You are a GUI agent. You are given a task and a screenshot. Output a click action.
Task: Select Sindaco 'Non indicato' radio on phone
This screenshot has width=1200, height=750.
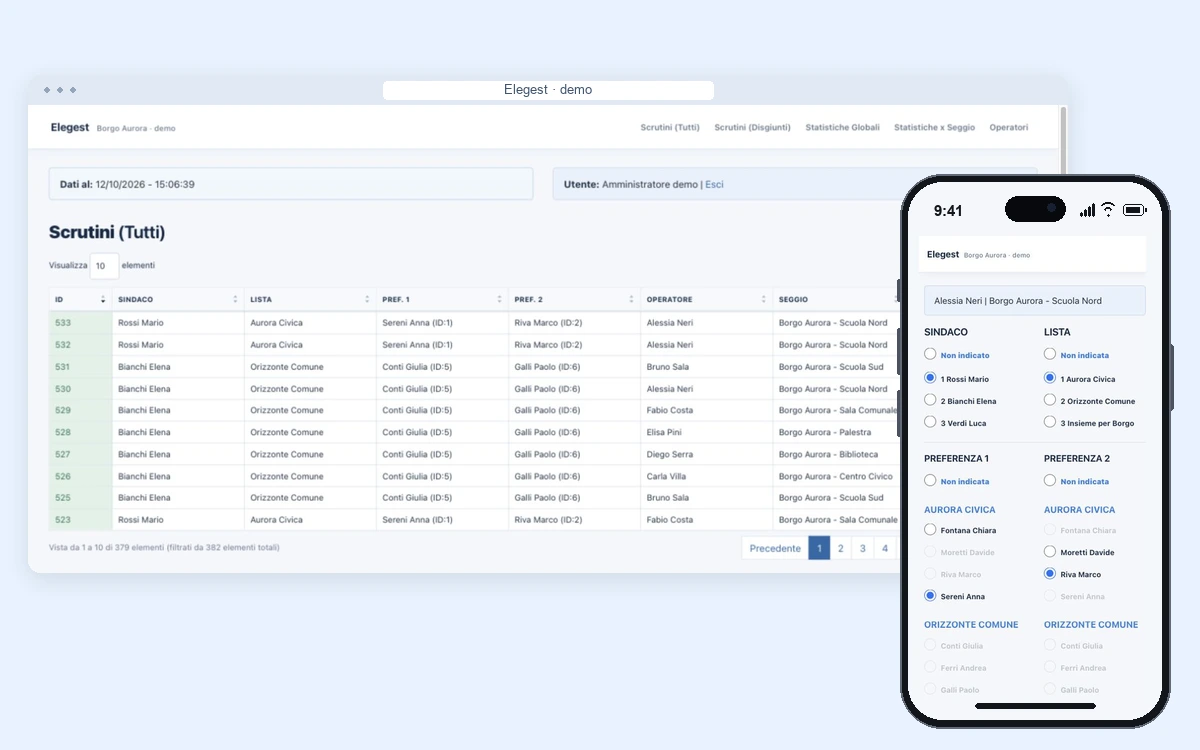[x=930, y=354]
